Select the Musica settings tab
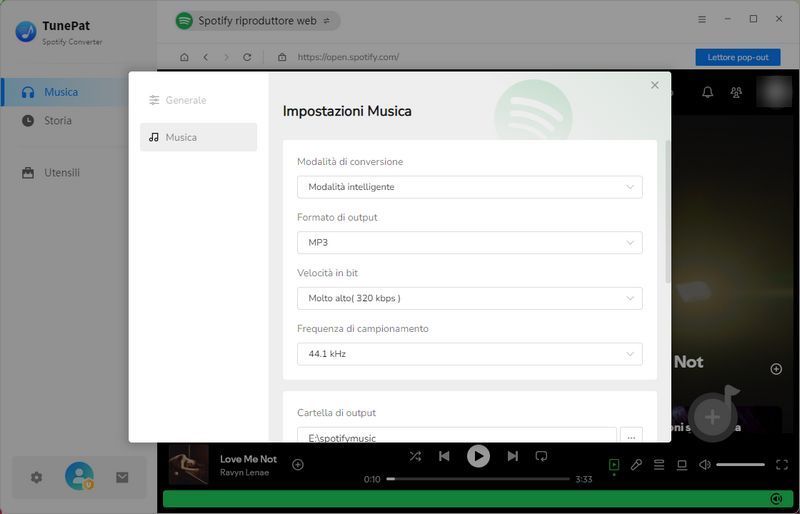800x514 pixels. pos(198,137)
